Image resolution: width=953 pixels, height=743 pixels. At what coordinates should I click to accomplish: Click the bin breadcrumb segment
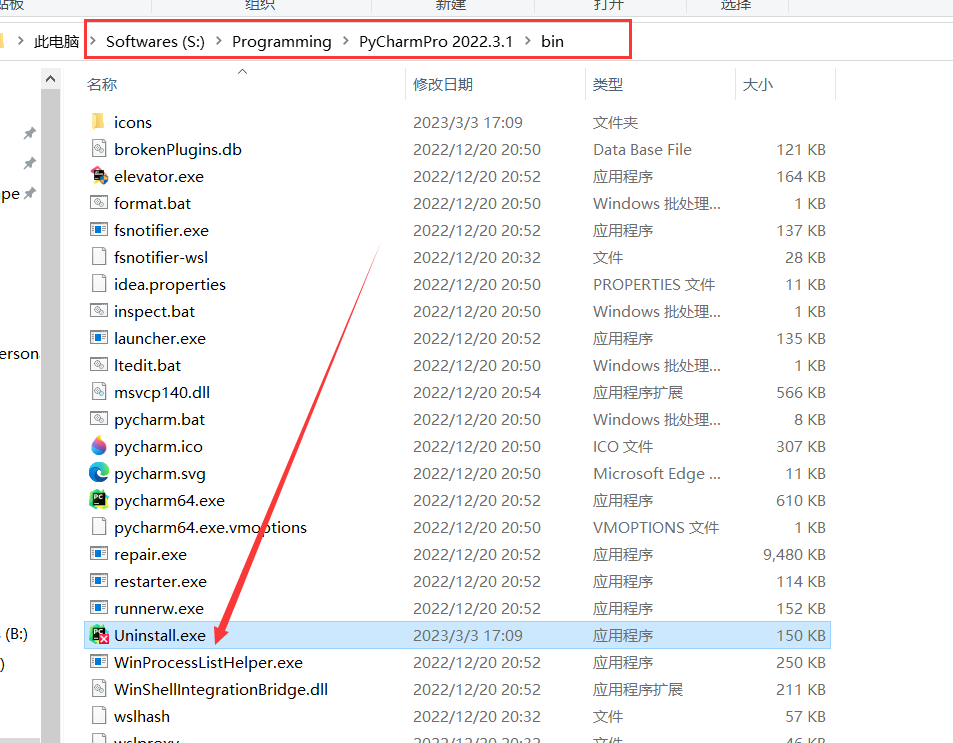click(x=552, y=41)
